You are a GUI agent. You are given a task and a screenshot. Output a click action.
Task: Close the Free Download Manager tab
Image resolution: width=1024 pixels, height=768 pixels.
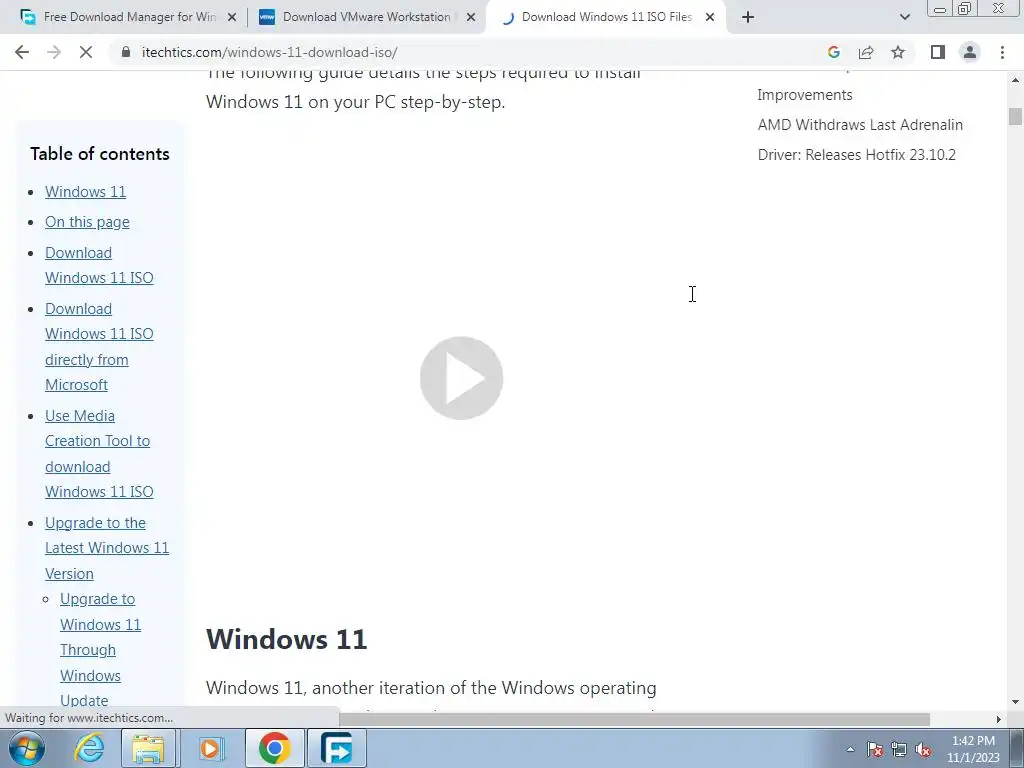231,17
